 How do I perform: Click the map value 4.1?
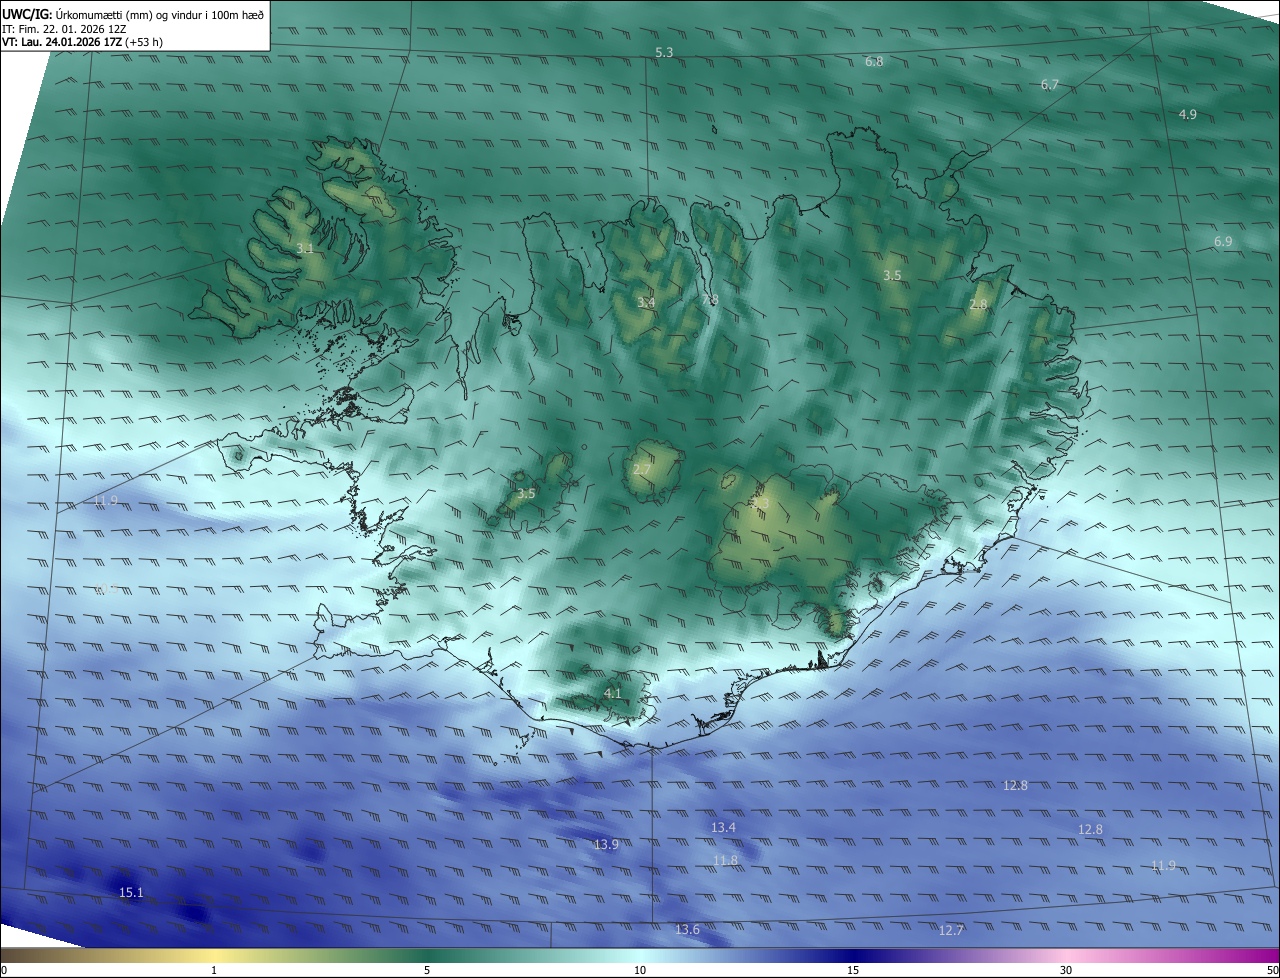[x=612, y=693]
